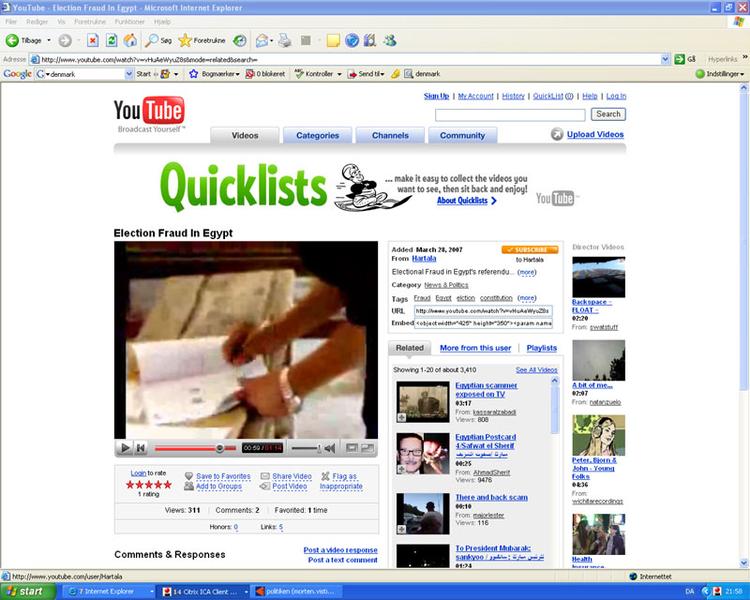Screen dimensions: 750x600
Task: Open the Filer menu
Action: point(11,22)
